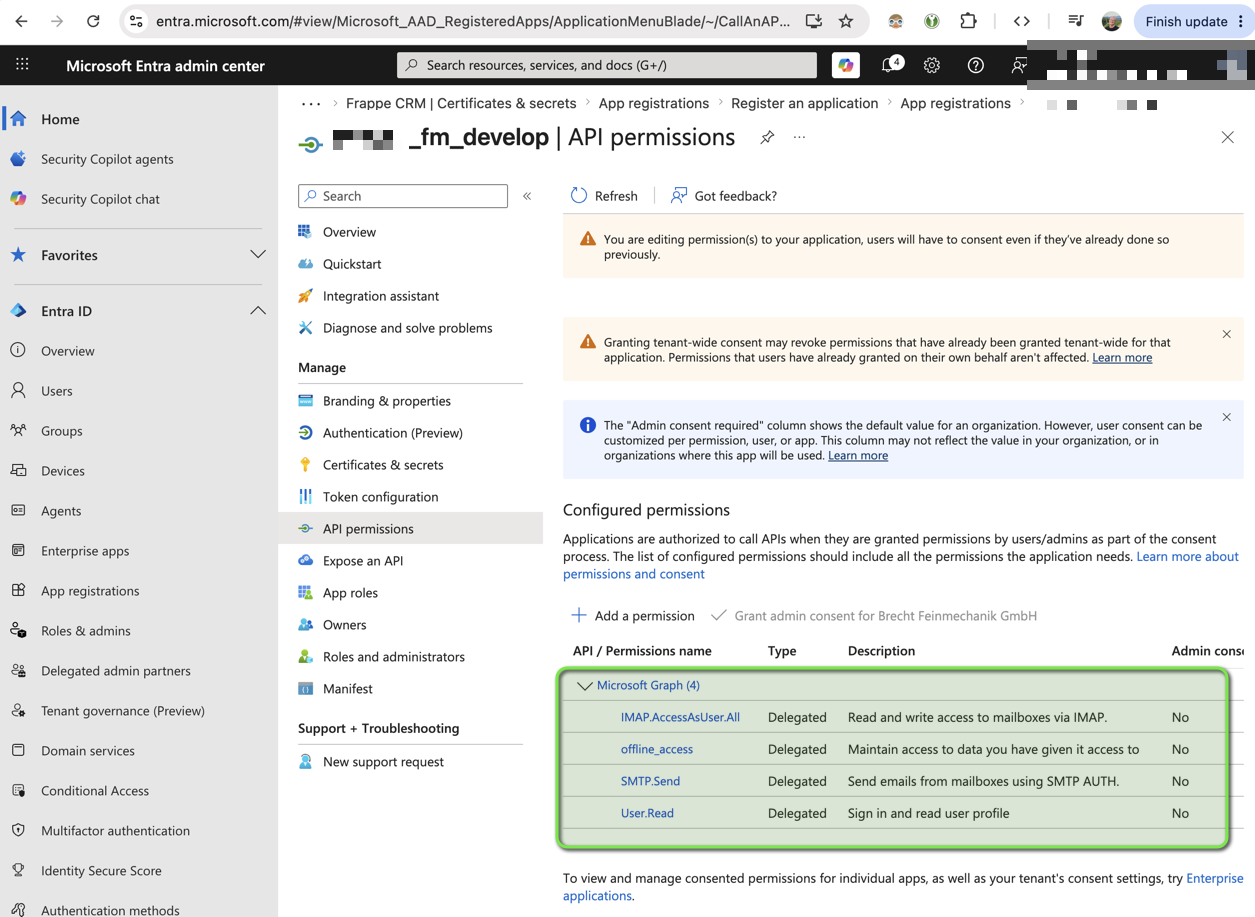Expand the breadcrumb ellipsis

click(311, 103)
